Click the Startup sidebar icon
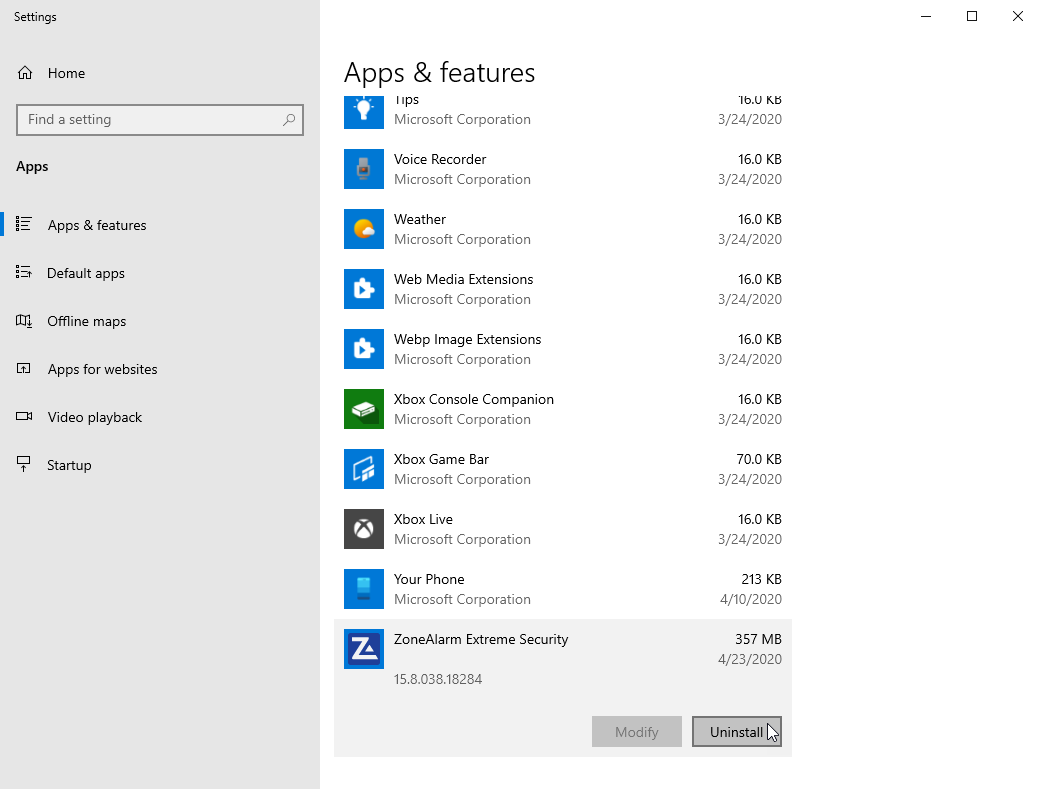1041x789 pixels. point(24,464)
